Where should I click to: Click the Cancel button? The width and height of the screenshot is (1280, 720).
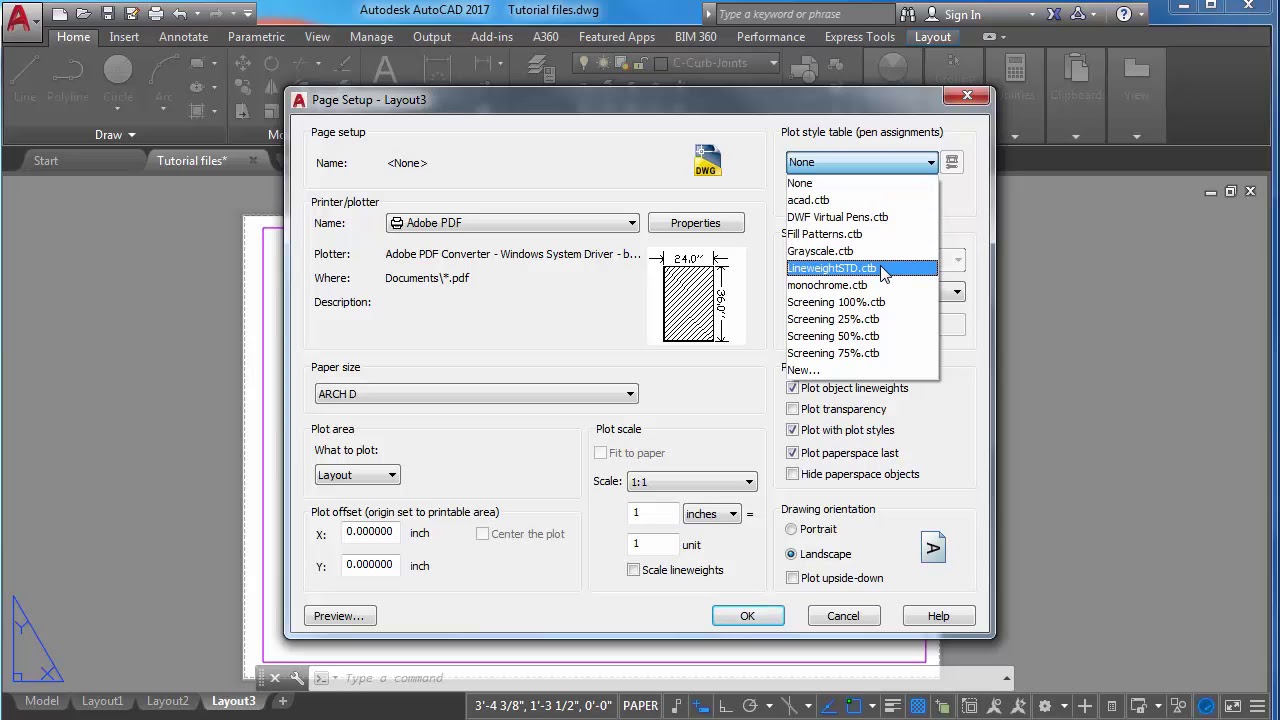[x=843, y=616]
